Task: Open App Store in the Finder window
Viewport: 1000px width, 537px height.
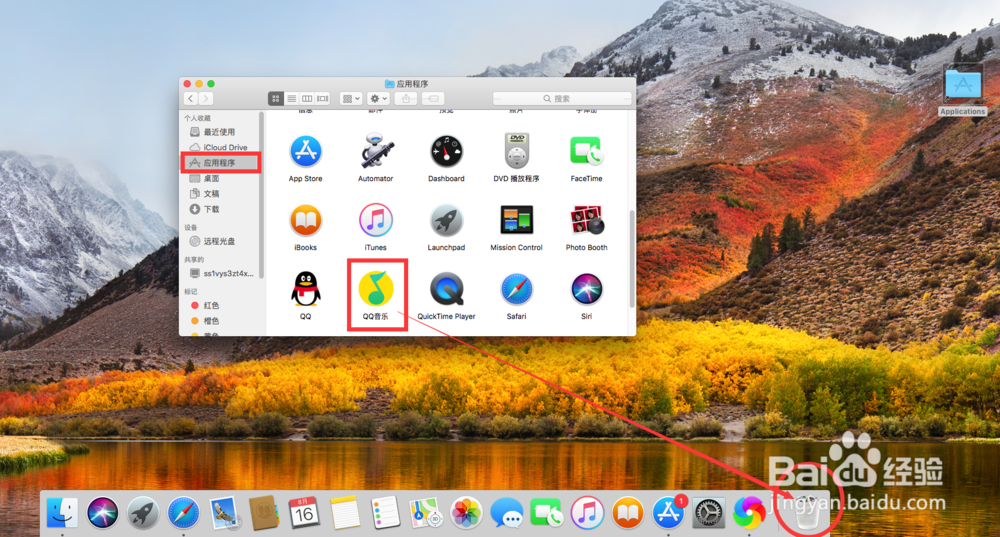Action: click(305, 152)
